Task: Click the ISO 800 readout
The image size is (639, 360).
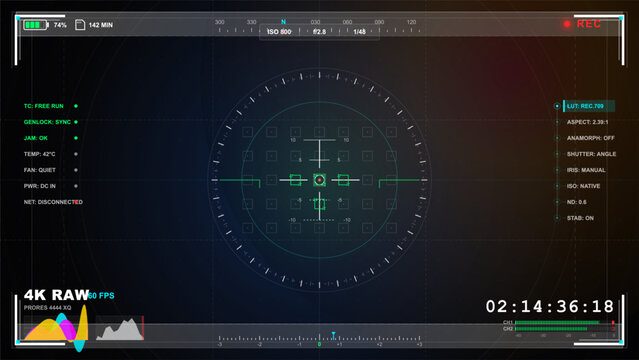Action: [x=279, y=31]
